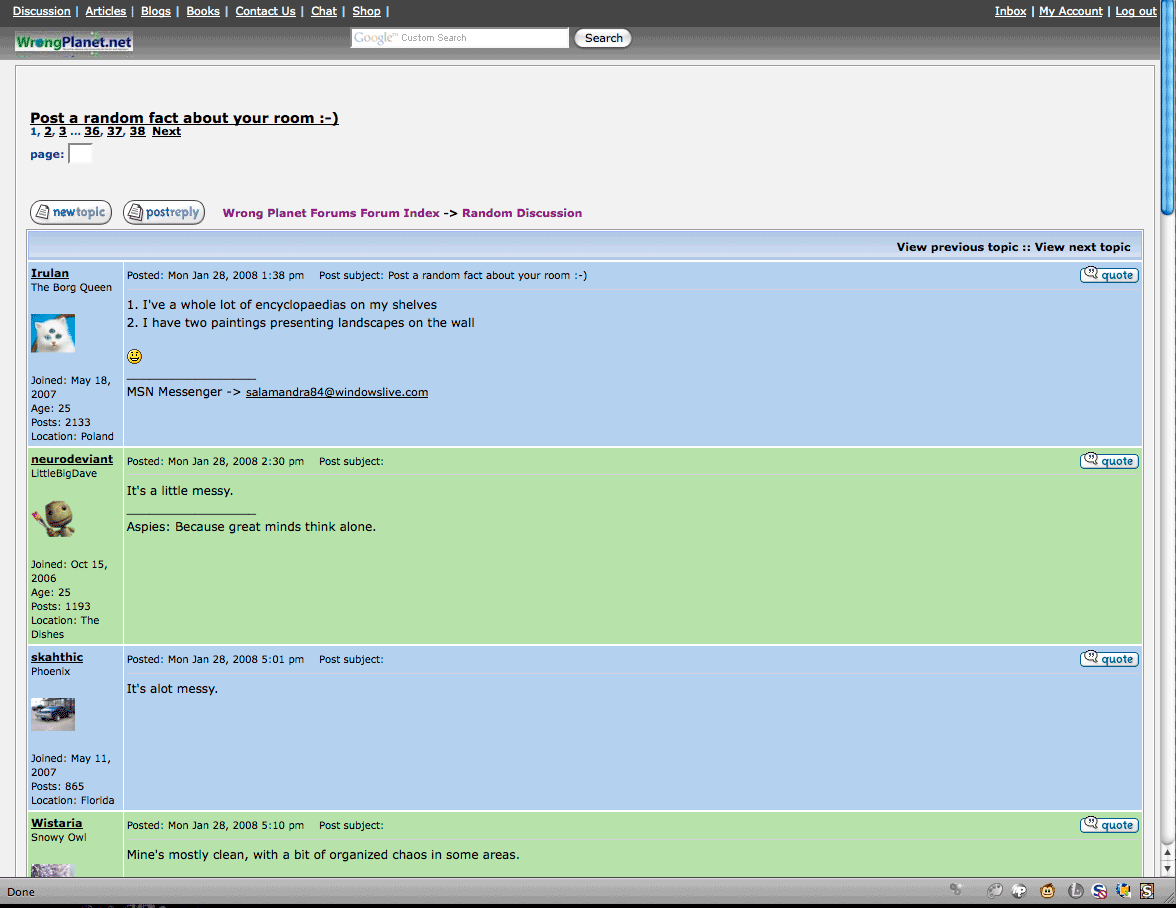1176x908 pixels.
Task: Quote skahthic's post
Action: click(1108, 658)
